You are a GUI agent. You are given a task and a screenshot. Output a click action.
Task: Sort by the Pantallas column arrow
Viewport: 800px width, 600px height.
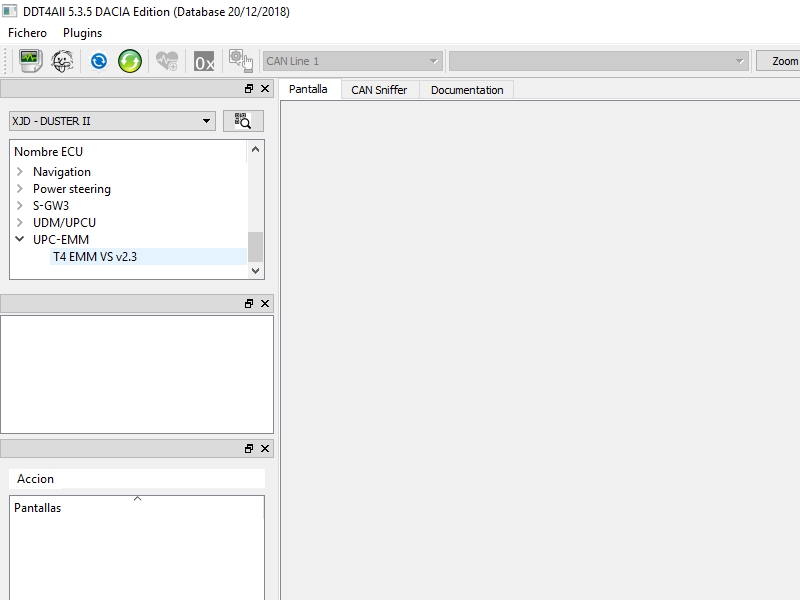click(137, 498)
